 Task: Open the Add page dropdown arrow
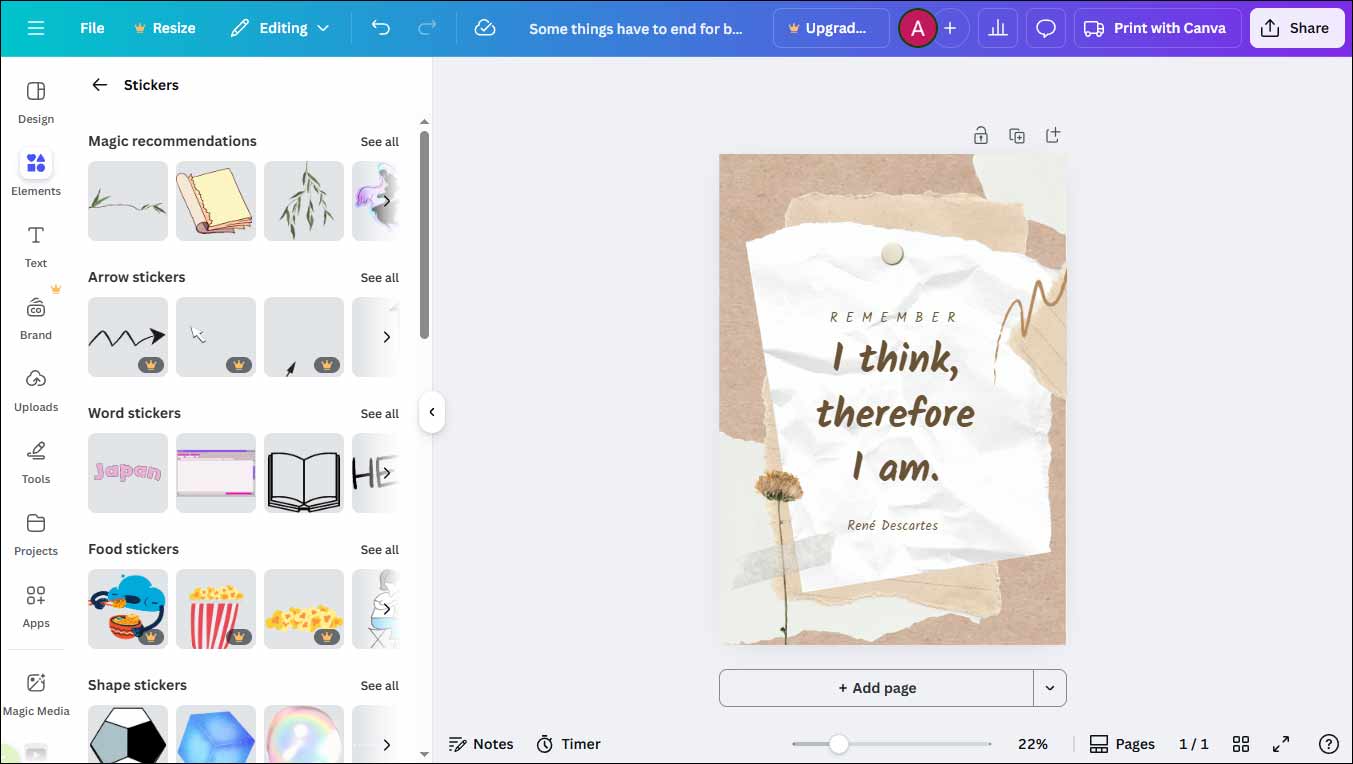pyautogui.click(x=1049, y=688)
